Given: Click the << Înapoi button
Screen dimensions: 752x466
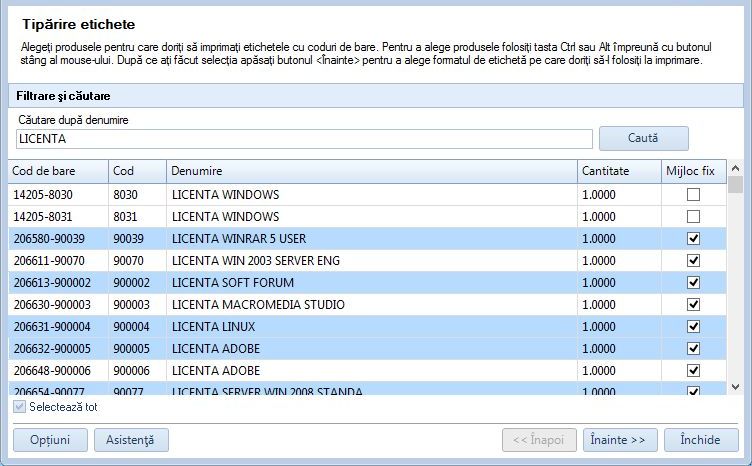Looking at the screenshot, I should (x=539, y=440).
